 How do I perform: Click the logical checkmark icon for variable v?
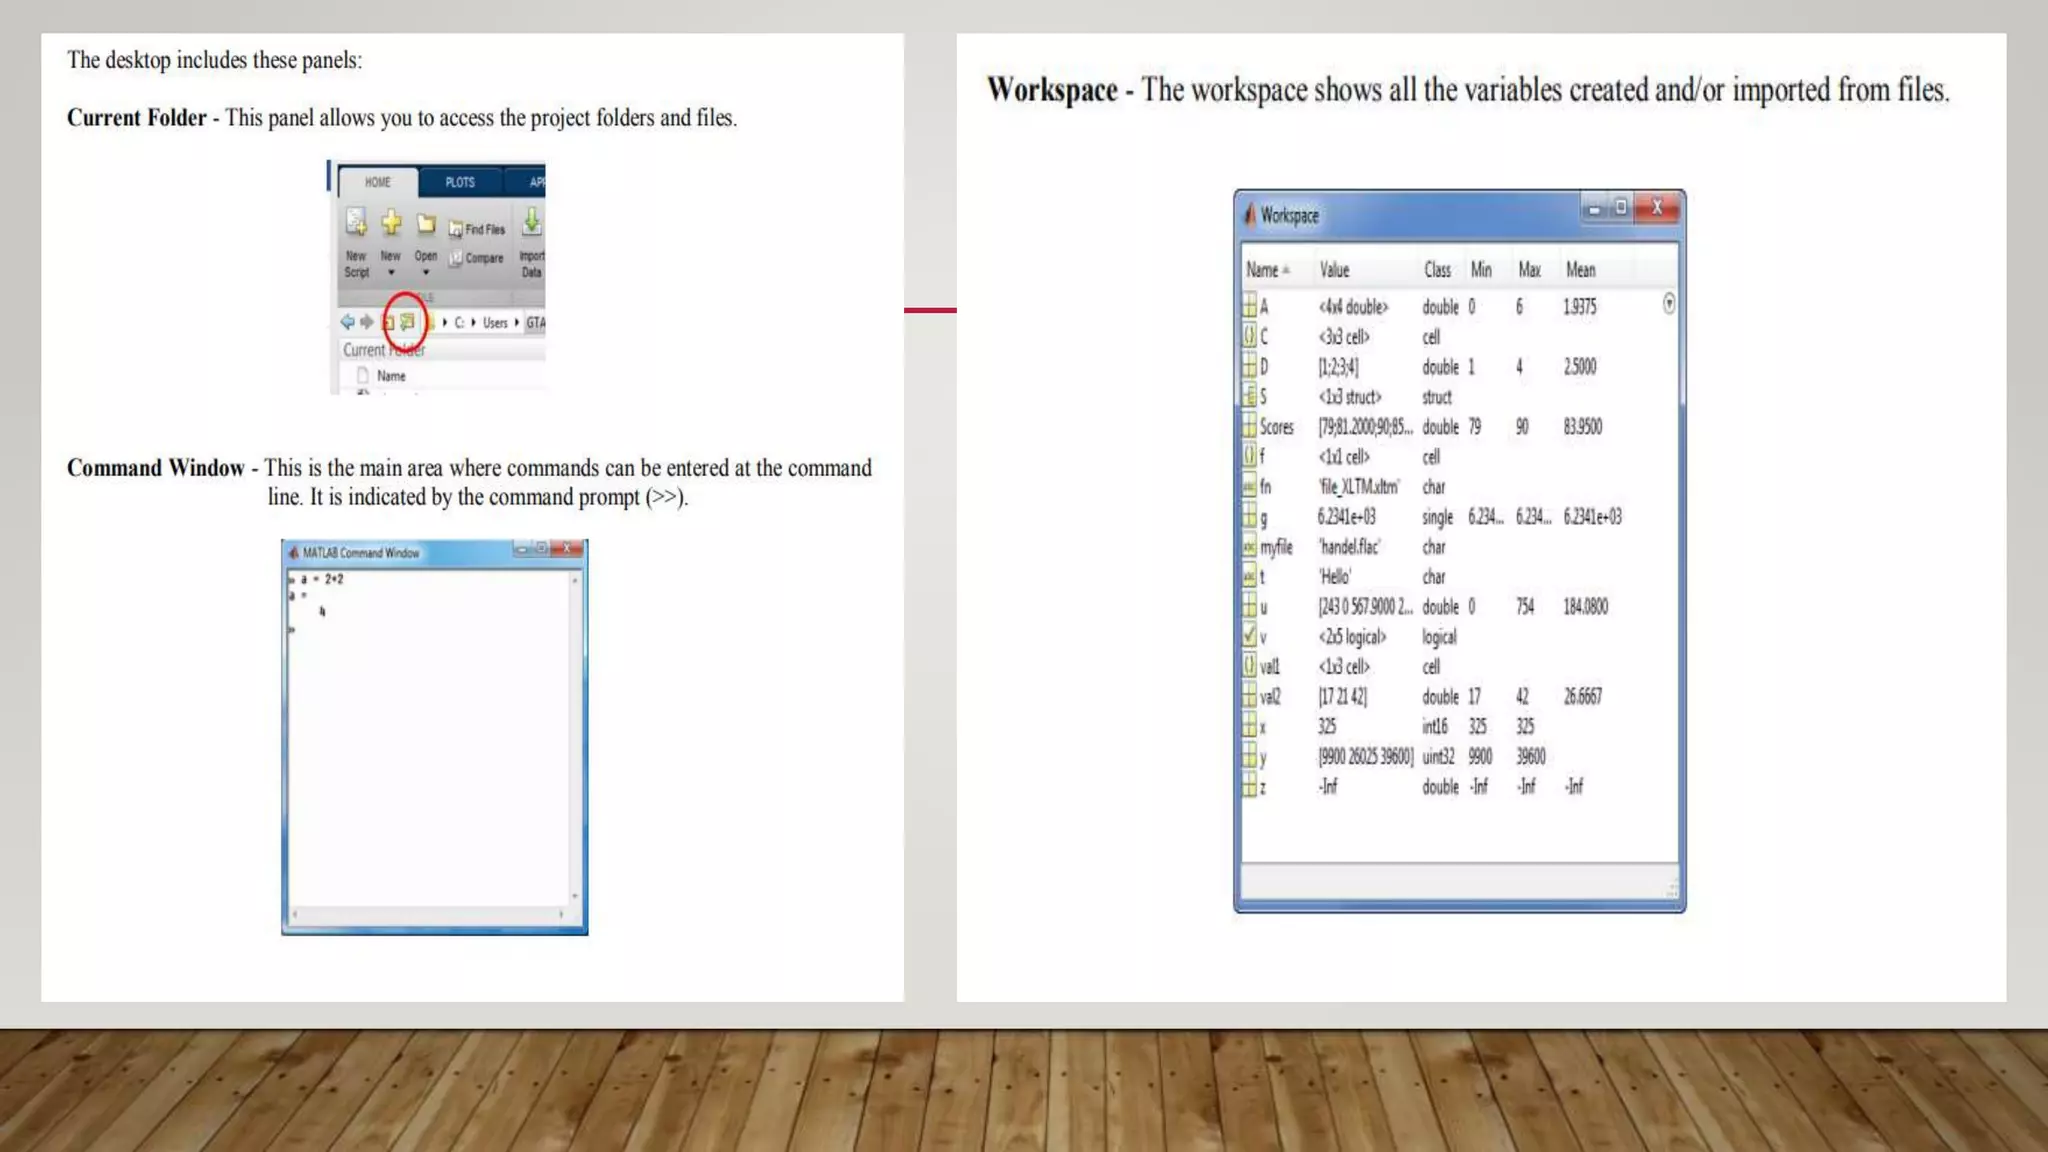pos(1249,636)
